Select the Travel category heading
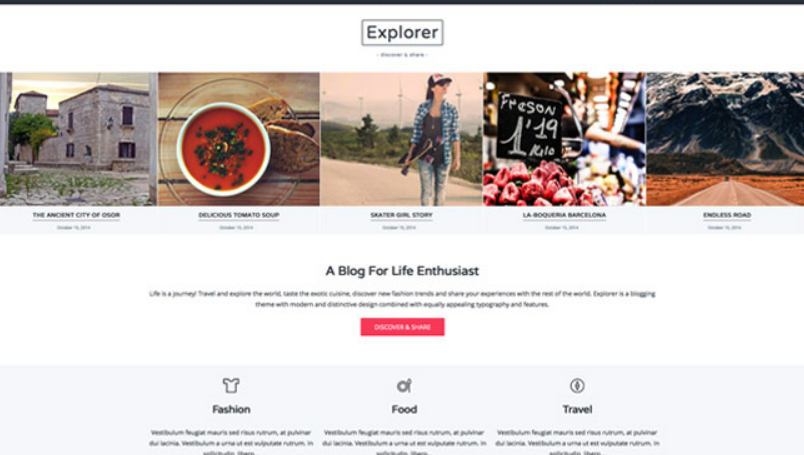The image size is (804, 455). tap(577, 409)
